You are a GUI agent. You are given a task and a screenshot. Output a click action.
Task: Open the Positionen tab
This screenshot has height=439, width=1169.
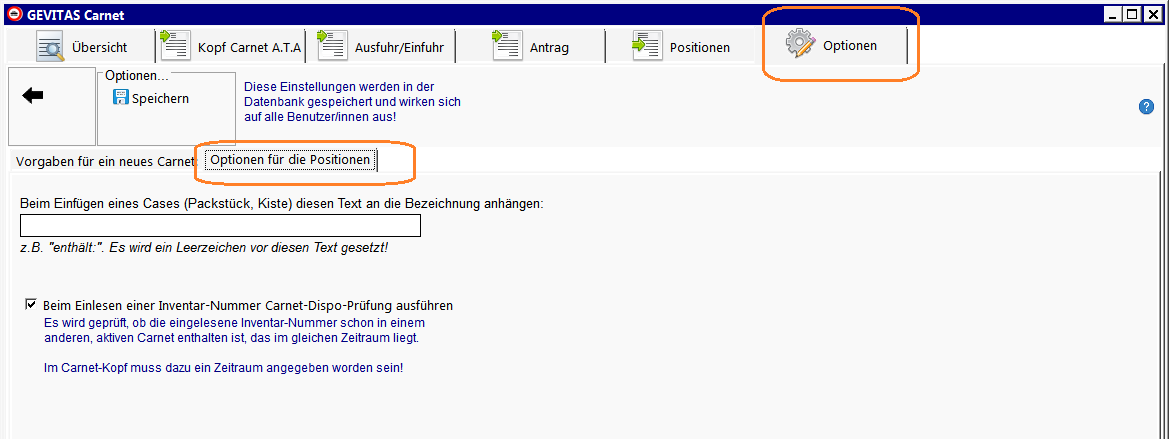point(680,47)
